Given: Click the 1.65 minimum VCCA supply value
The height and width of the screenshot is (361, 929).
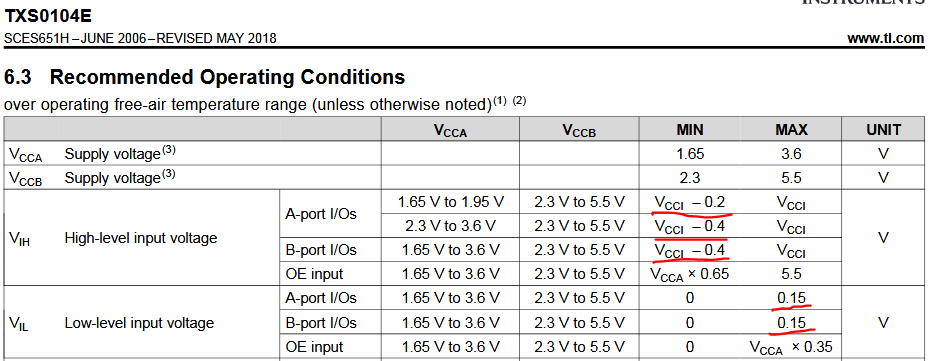Looking at the screenshot, I should pyautogui.click(x=690, y=154).
